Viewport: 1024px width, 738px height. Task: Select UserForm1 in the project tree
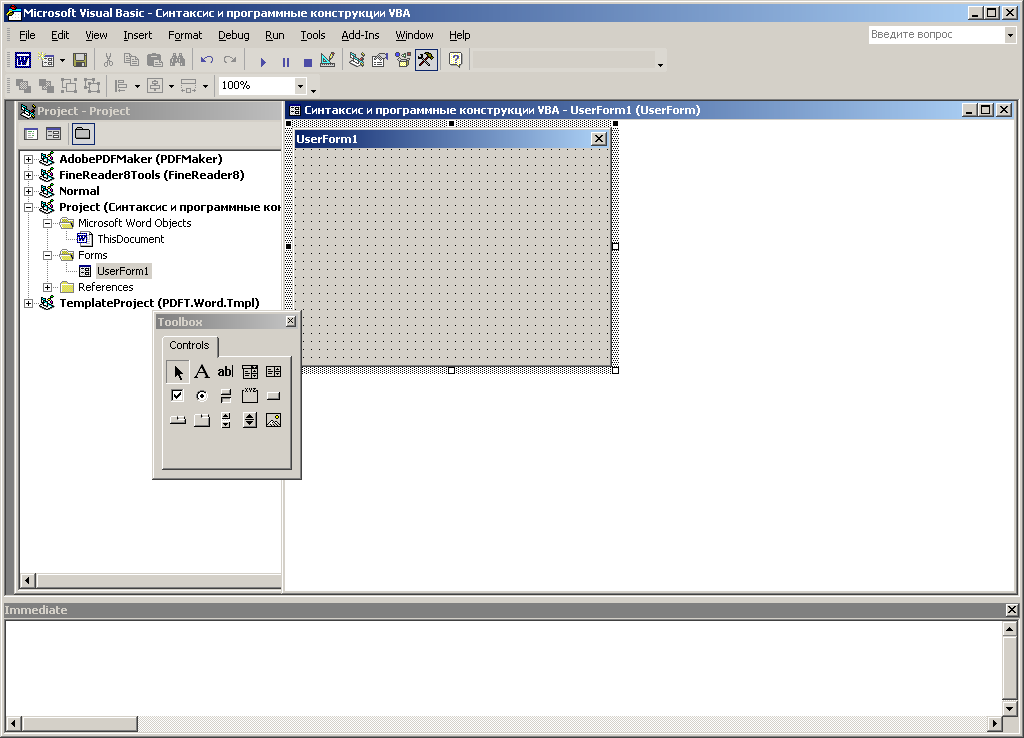click(x=123, y=271)
